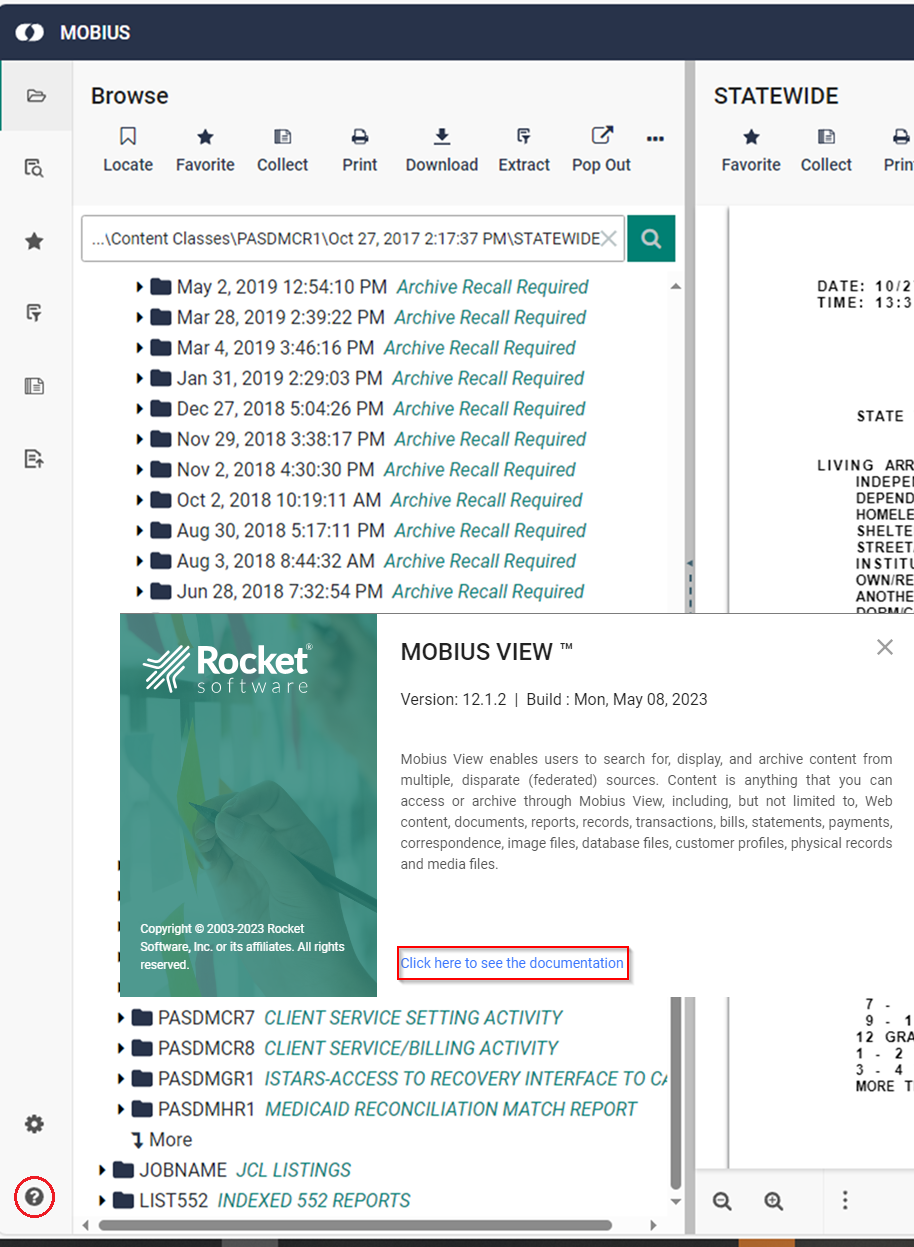
Task: Select the Jun 28, 2018 7:32:54 PM version
Action: tap(280, 592)
